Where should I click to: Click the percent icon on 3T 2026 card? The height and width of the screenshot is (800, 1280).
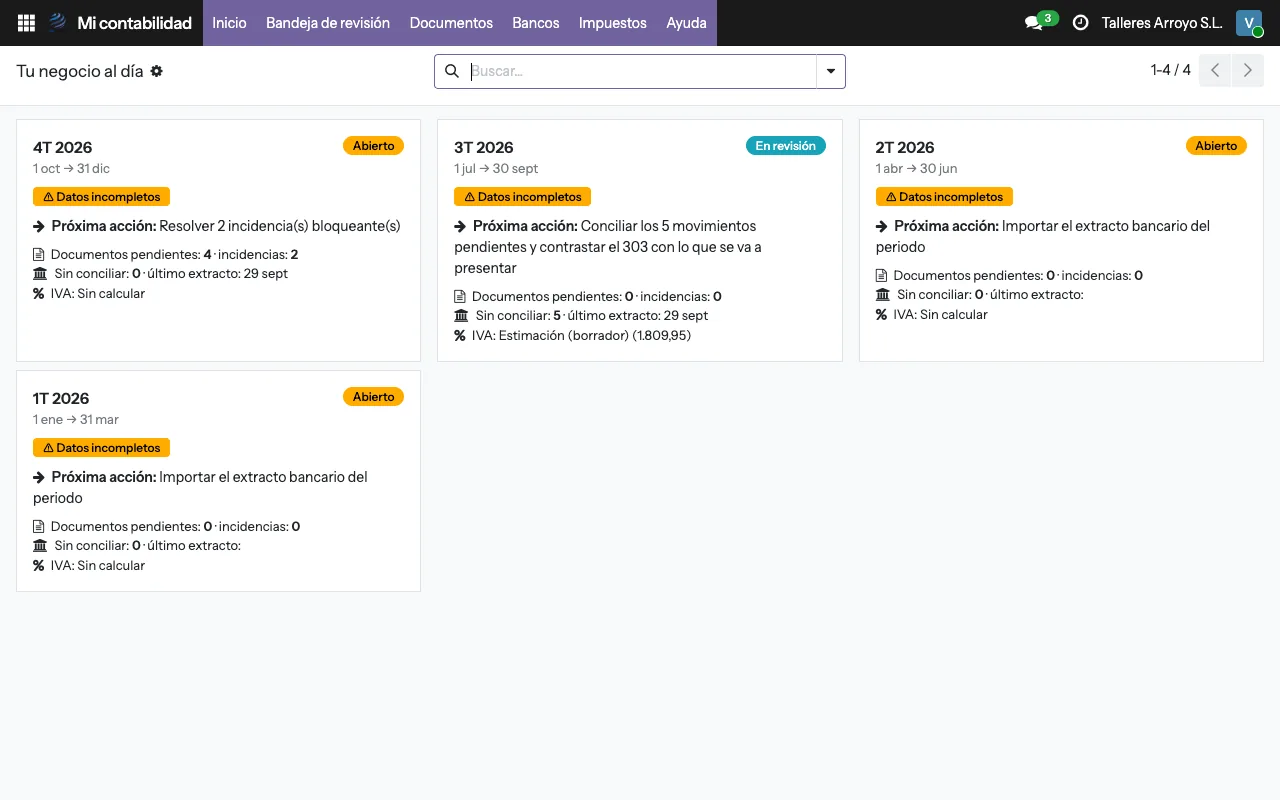point(460,336)
